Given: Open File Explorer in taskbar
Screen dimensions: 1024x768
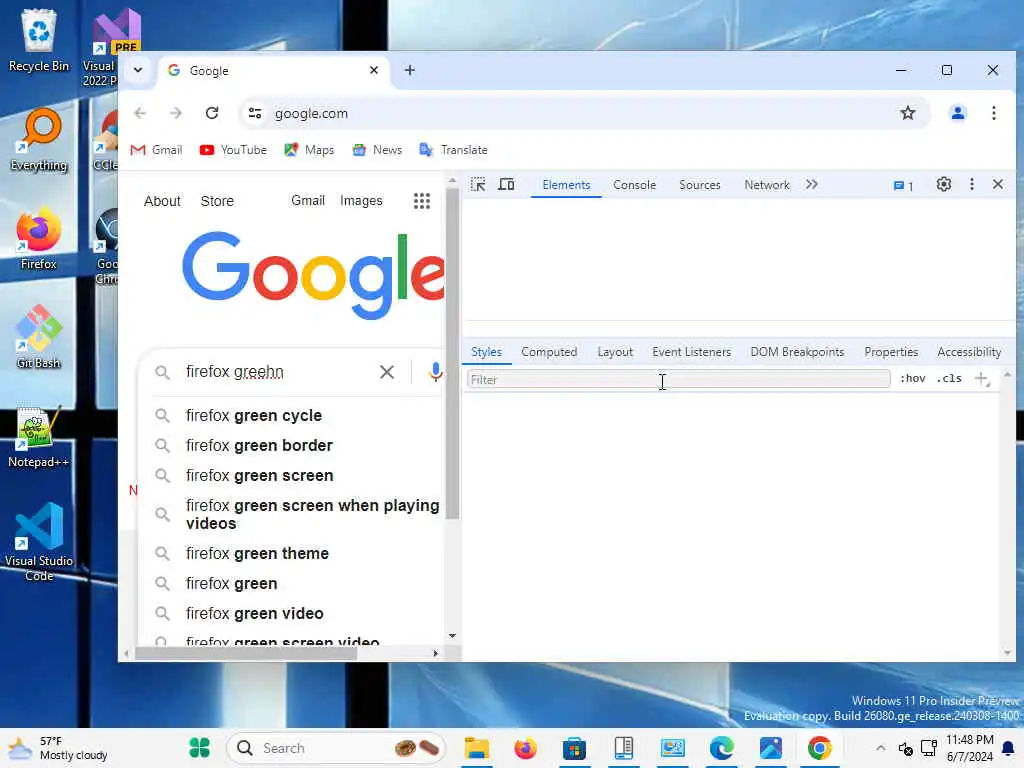Looking at the screenshot, I should tap(477, 748).
